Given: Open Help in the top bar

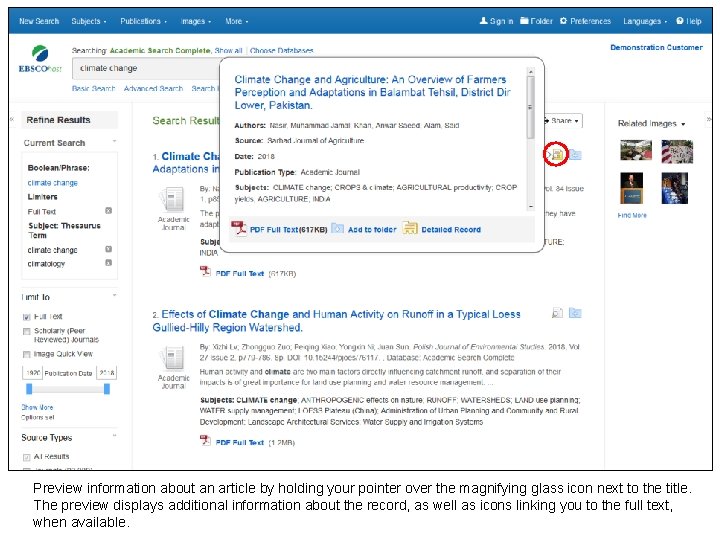Looking at the screenshot, I should pos(689,21).
